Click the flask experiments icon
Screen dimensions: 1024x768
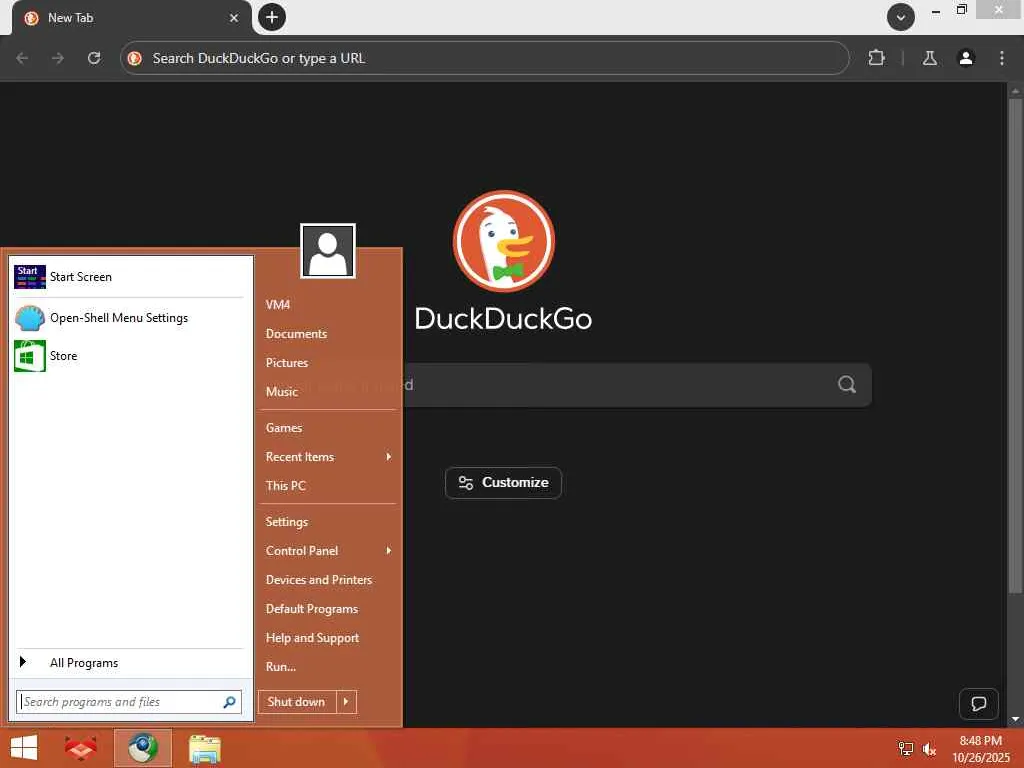tap(929, 58)
